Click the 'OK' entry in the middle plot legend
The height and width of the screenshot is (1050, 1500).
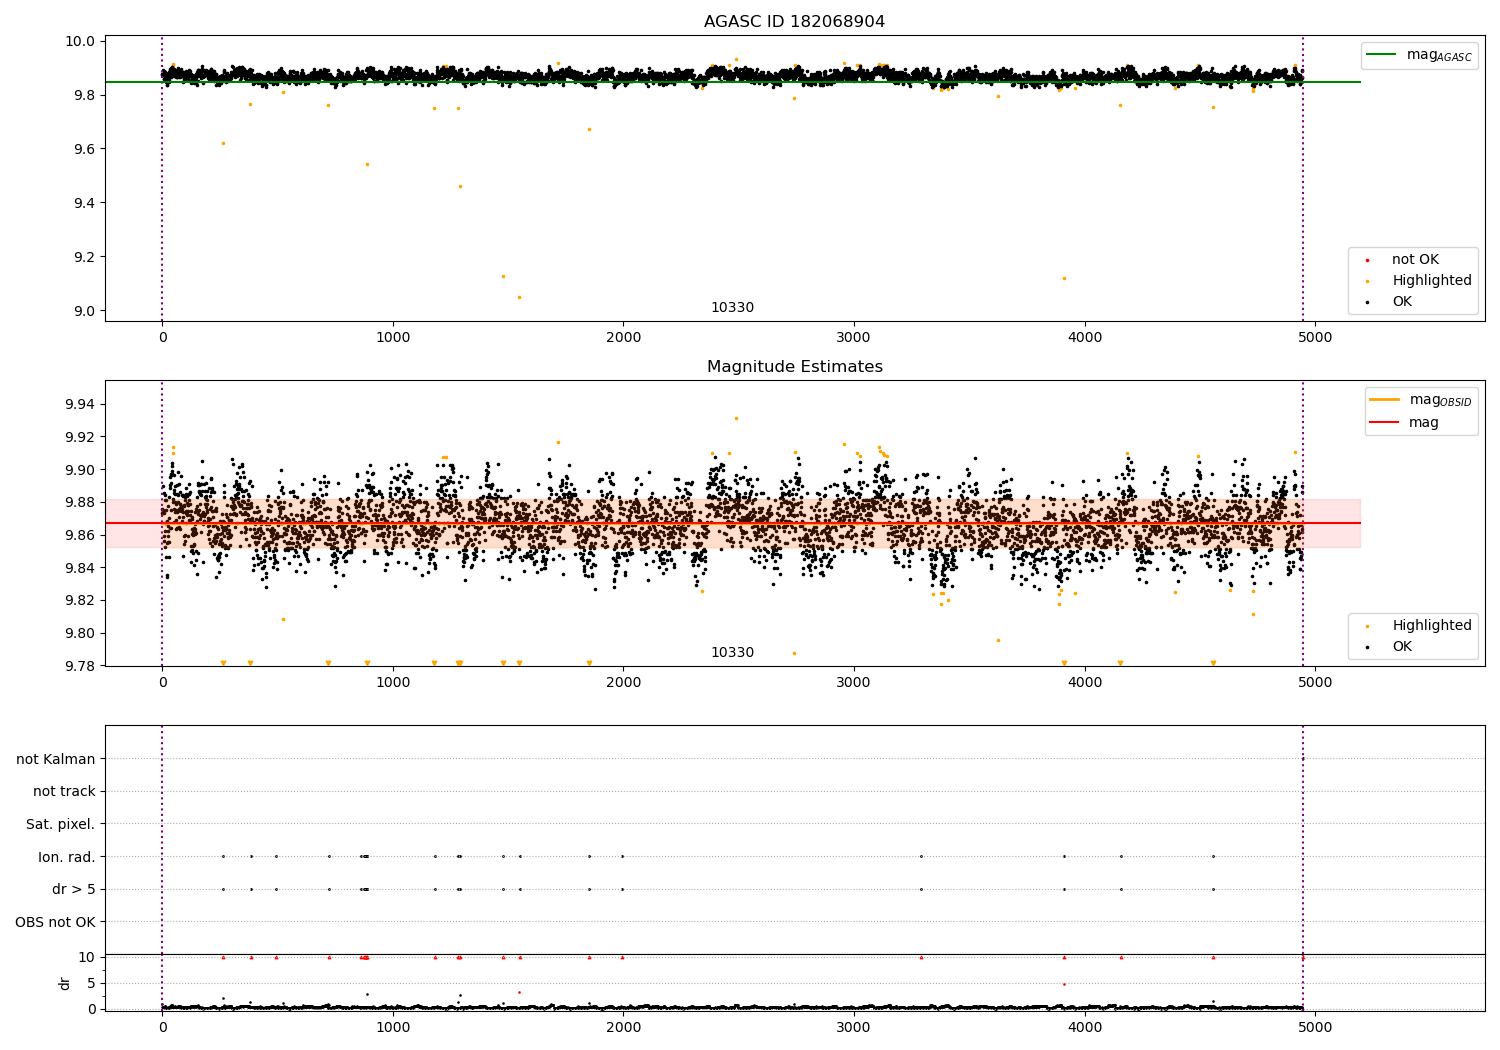point(1402,647)
